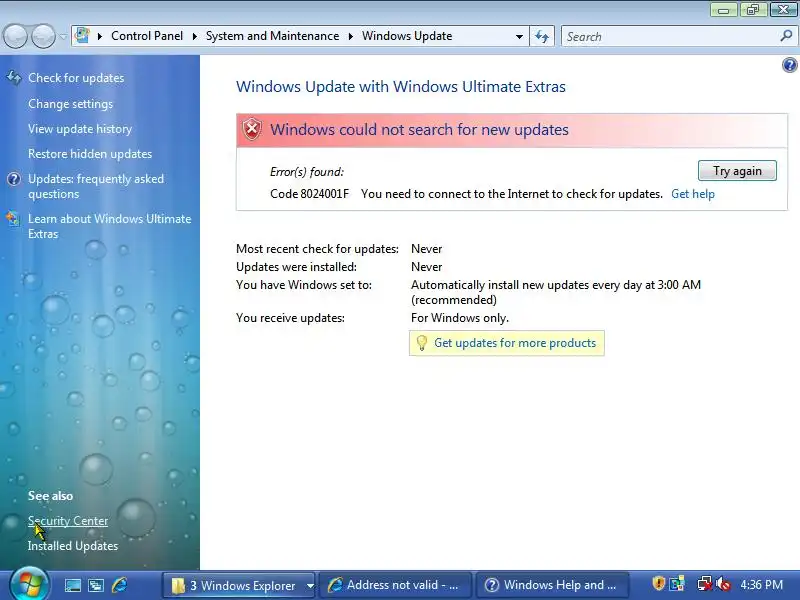The height and width of the screenshot is (600, 800).
Task: Click into the Search field
Action: pos(671,37)
